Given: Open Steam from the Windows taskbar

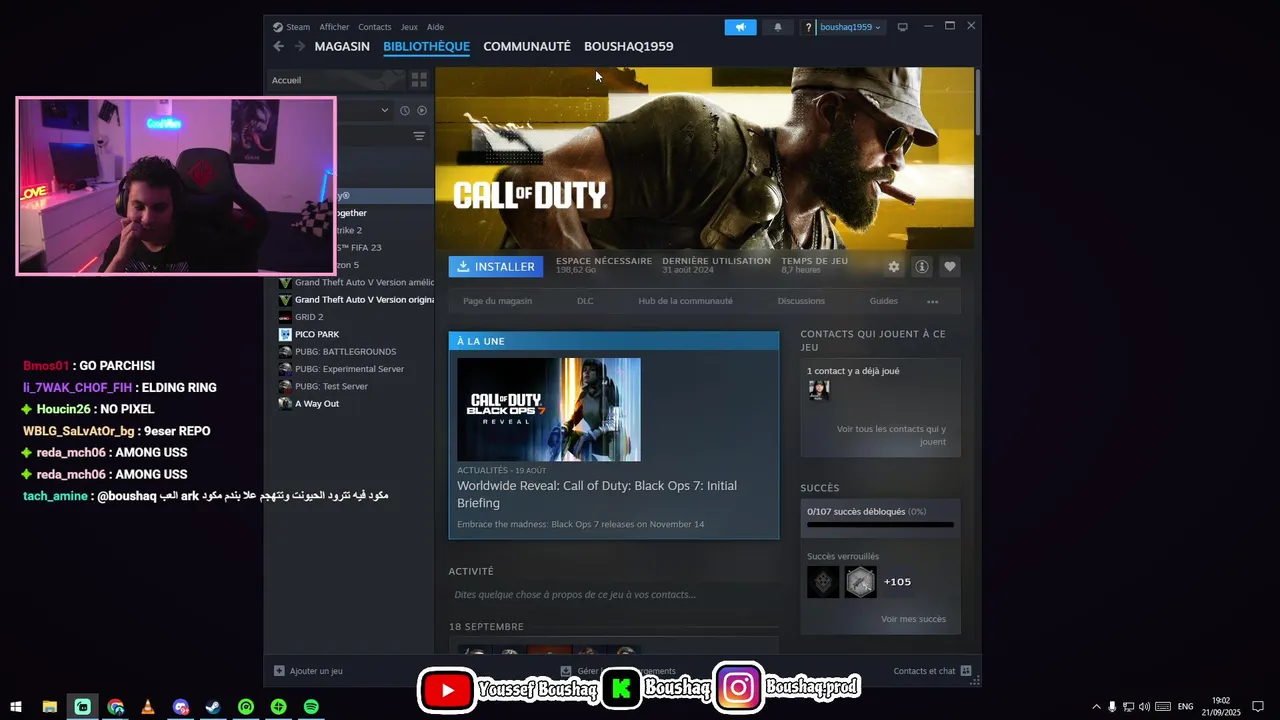Looking at the screenshot, I should (213, 707).
